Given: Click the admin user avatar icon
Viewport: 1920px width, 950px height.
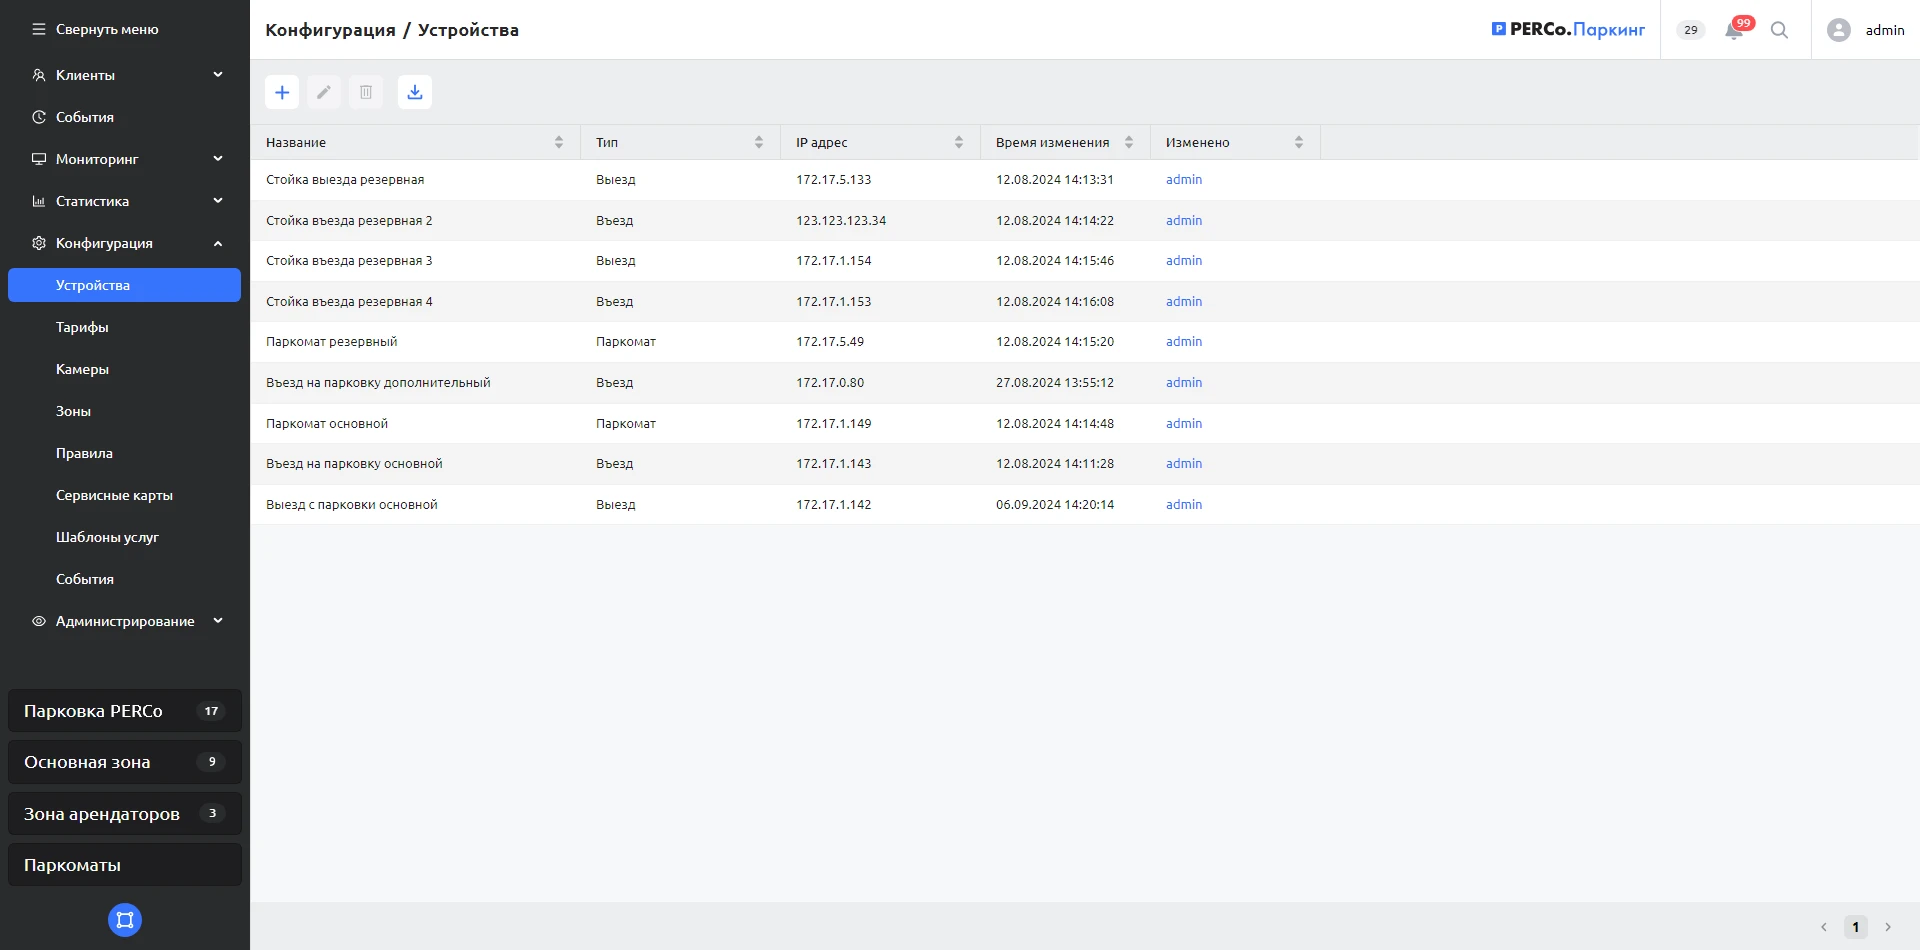Looking at the screenshot, I should [x=1838, y=30].
